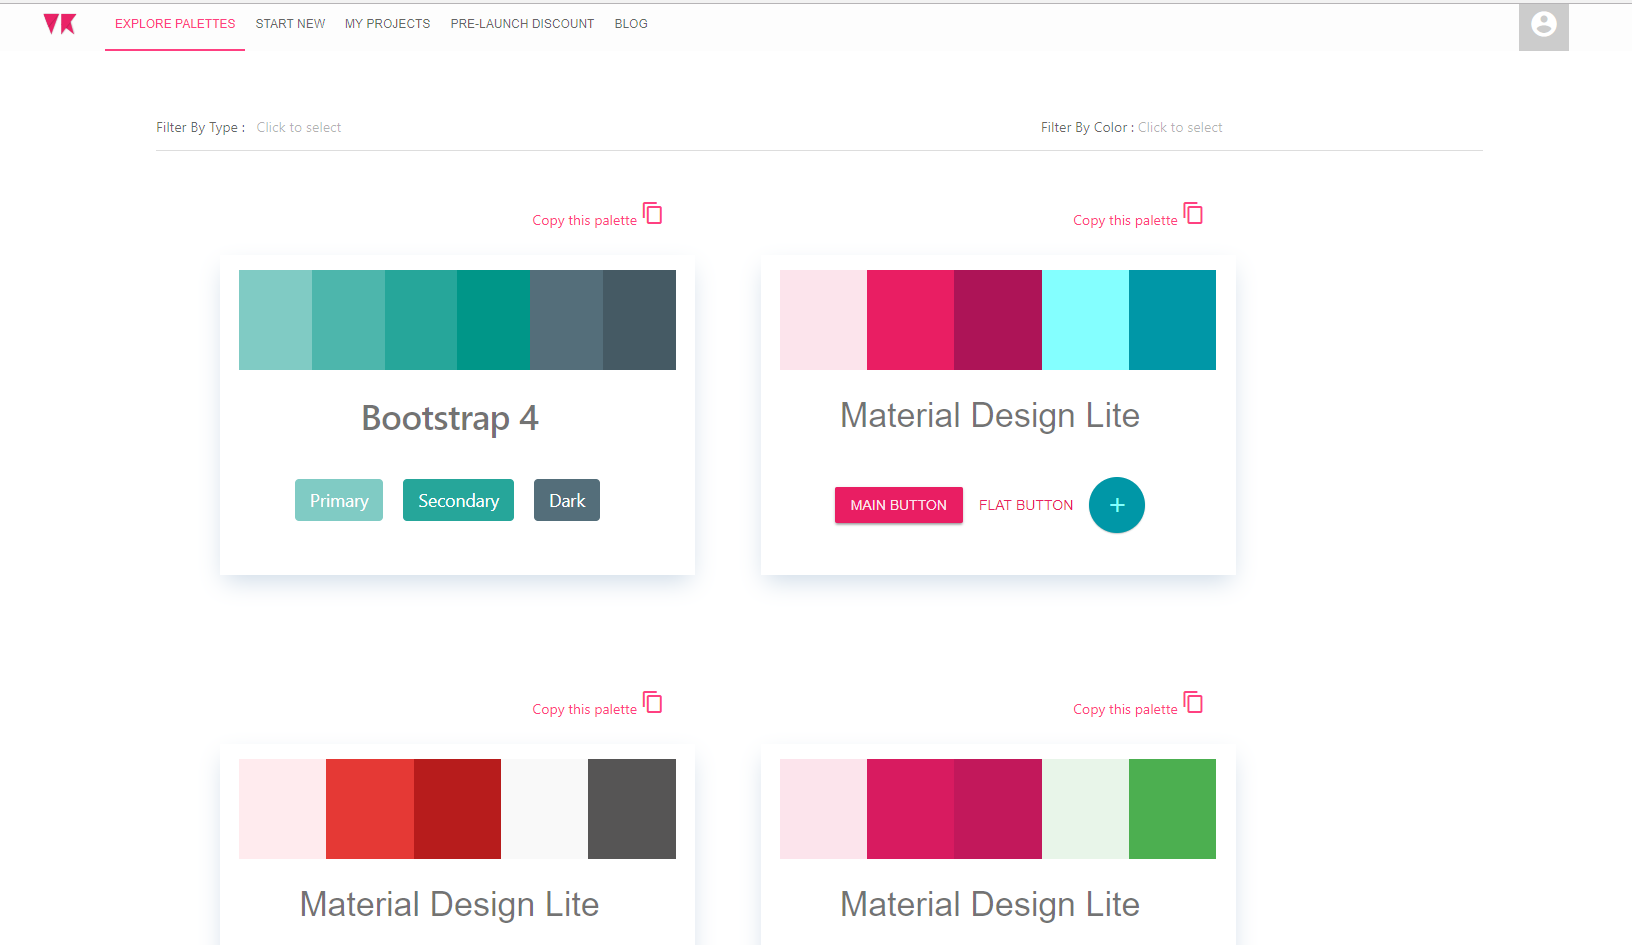Click the copy icon above the cyan-teal Material palette
The image size is (1632, 945).
[x=1193, y=213]
